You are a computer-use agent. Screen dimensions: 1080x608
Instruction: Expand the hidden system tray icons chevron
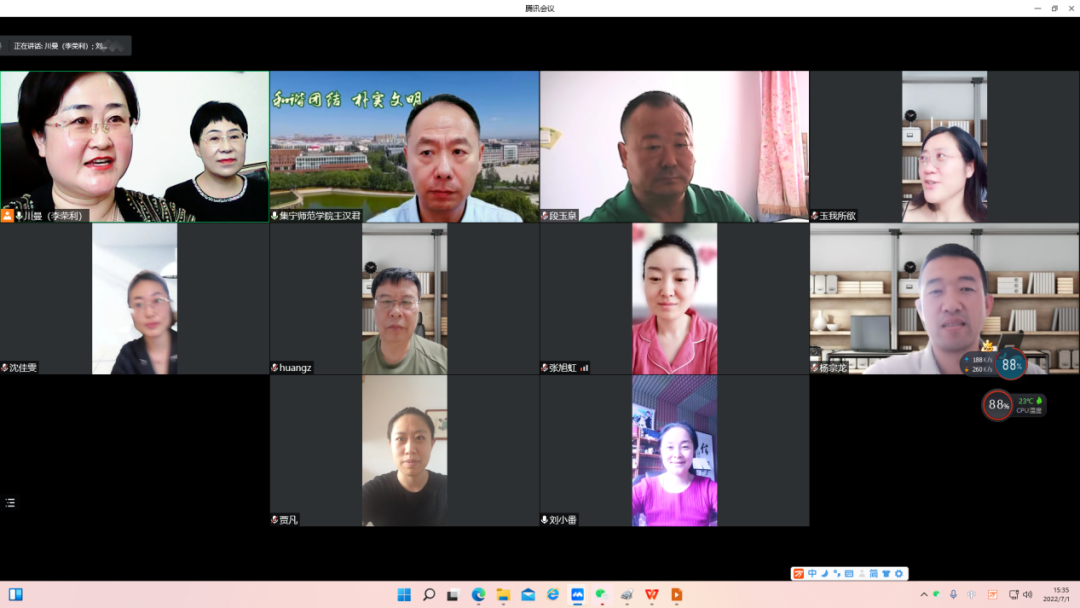pos(923,595)
